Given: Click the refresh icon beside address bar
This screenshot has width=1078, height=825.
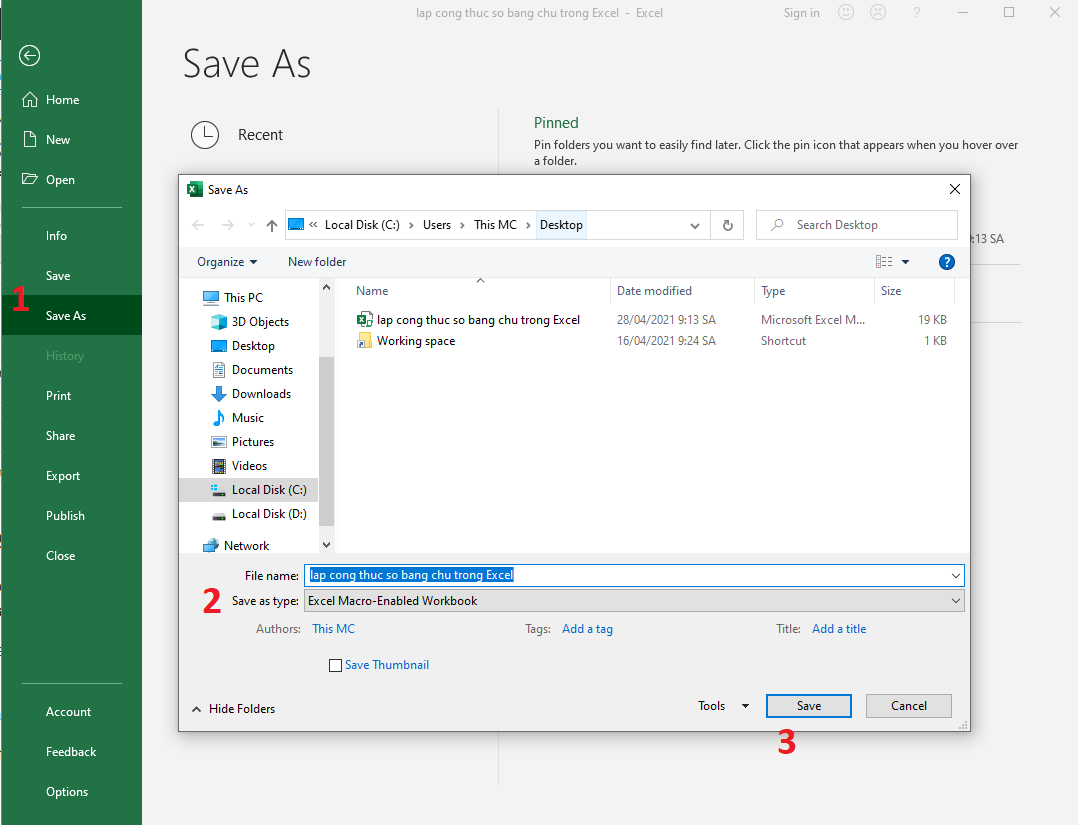Looking at the screenshot, I should coord(727,226).
